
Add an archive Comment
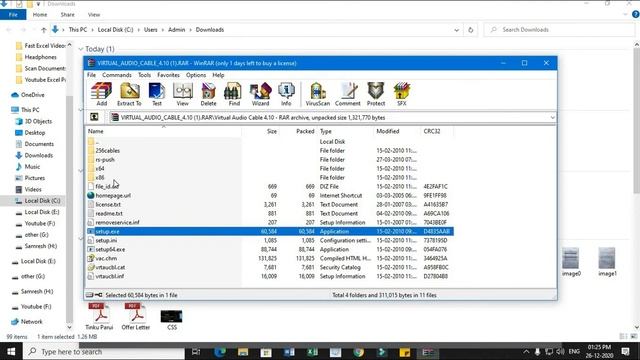[348, 94]
